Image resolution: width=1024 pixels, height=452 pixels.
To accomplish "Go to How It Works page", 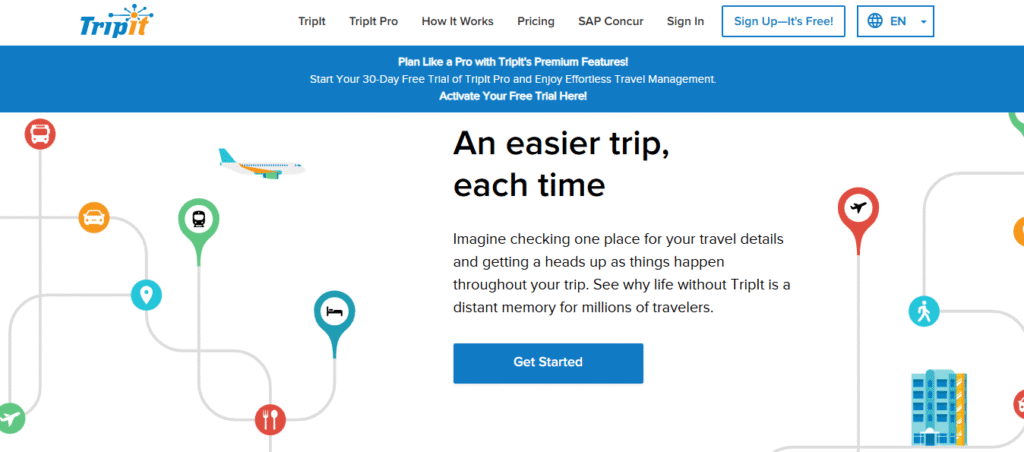I will pos(458,22).
